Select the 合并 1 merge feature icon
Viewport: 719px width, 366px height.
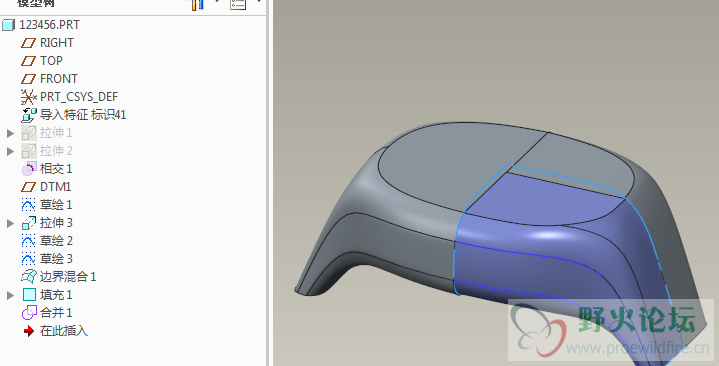28,313
